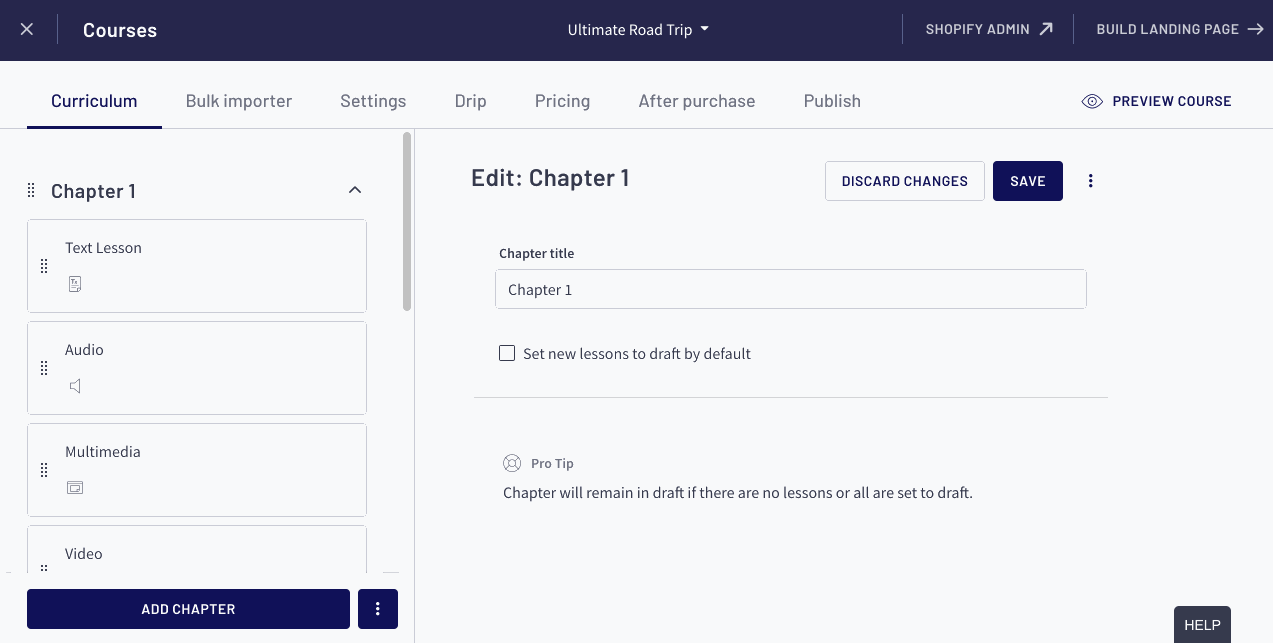Select the Multimedia lesson card

pyautogui.click(x=197, y=470)
